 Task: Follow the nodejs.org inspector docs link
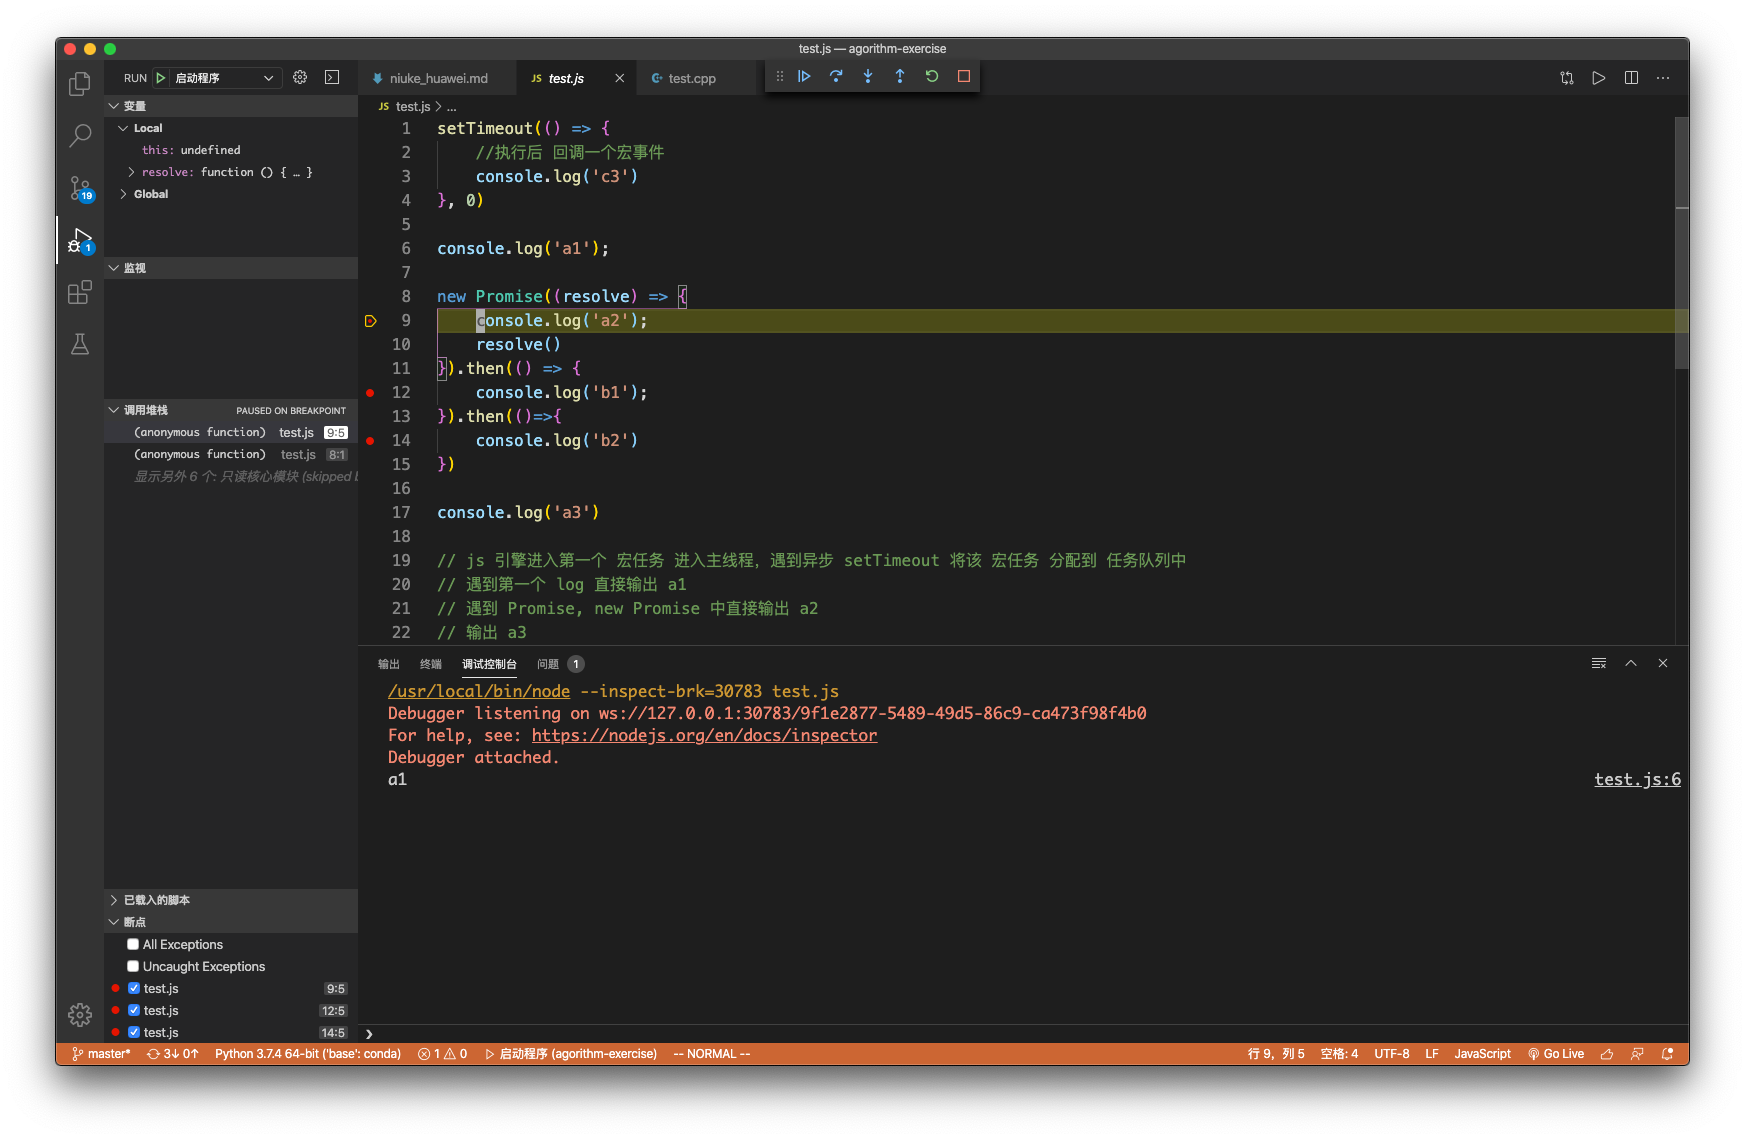pyautogui.click(x=704, y=735)
